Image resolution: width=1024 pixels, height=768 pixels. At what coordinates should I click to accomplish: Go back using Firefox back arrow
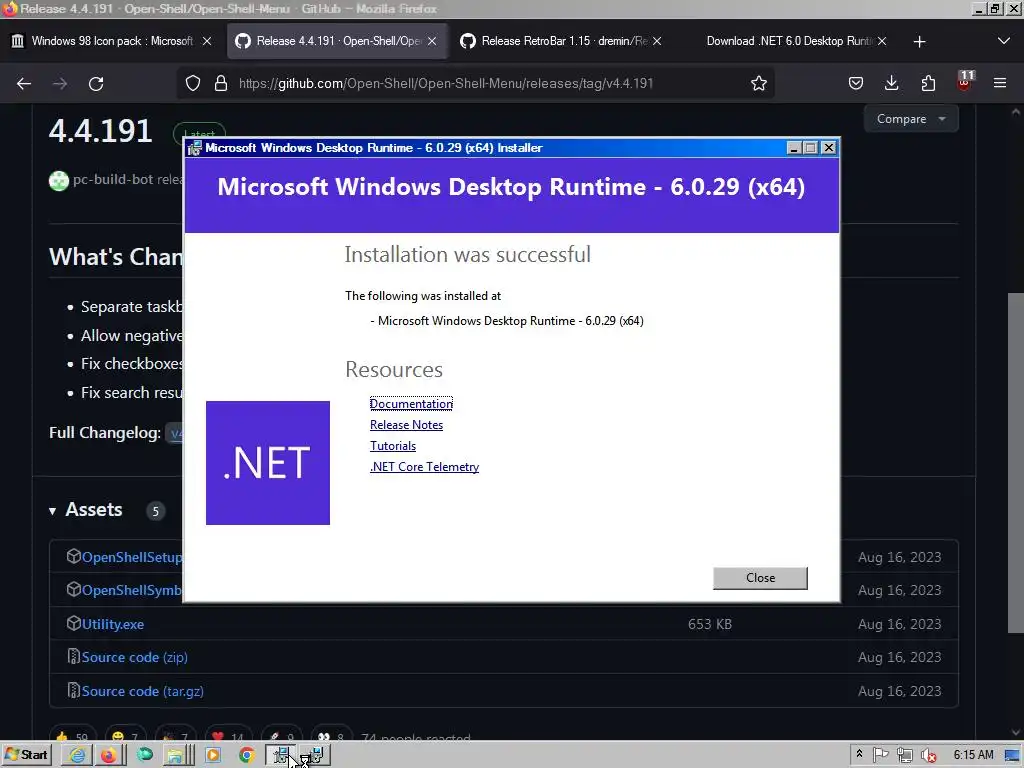tap(24, 84)
